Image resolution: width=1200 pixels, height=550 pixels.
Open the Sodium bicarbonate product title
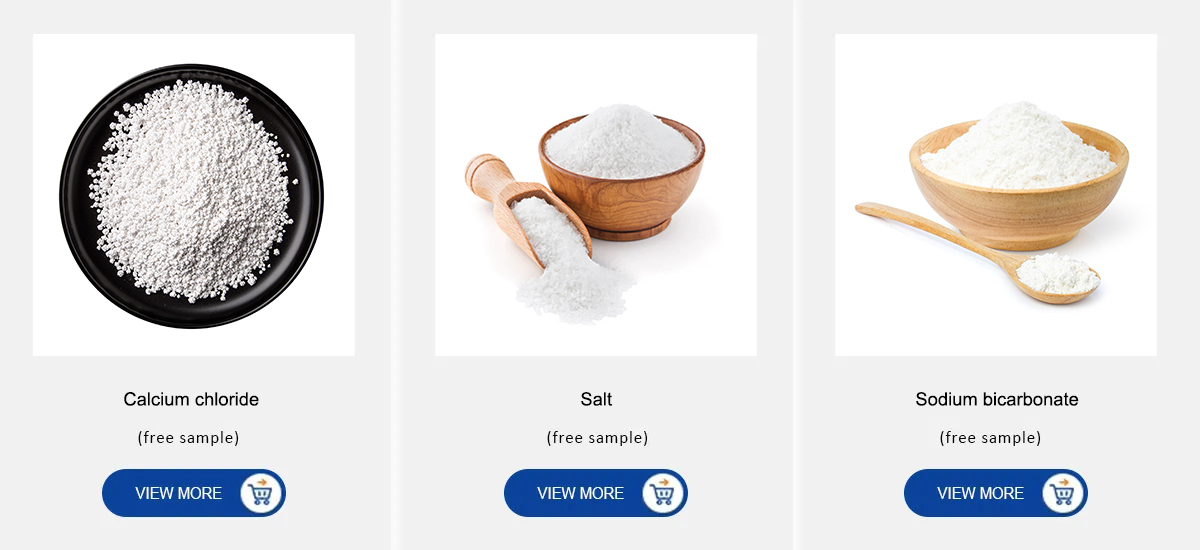tap(997, 399)
